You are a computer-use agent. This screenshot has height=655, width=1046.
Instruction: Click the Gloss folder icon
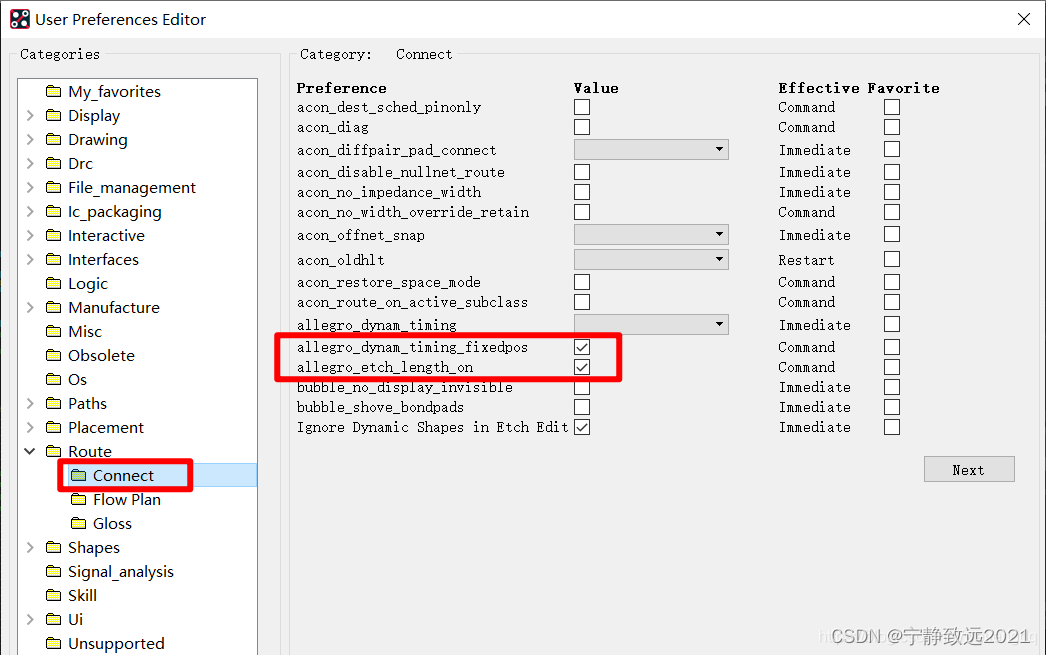click(79, 524)
